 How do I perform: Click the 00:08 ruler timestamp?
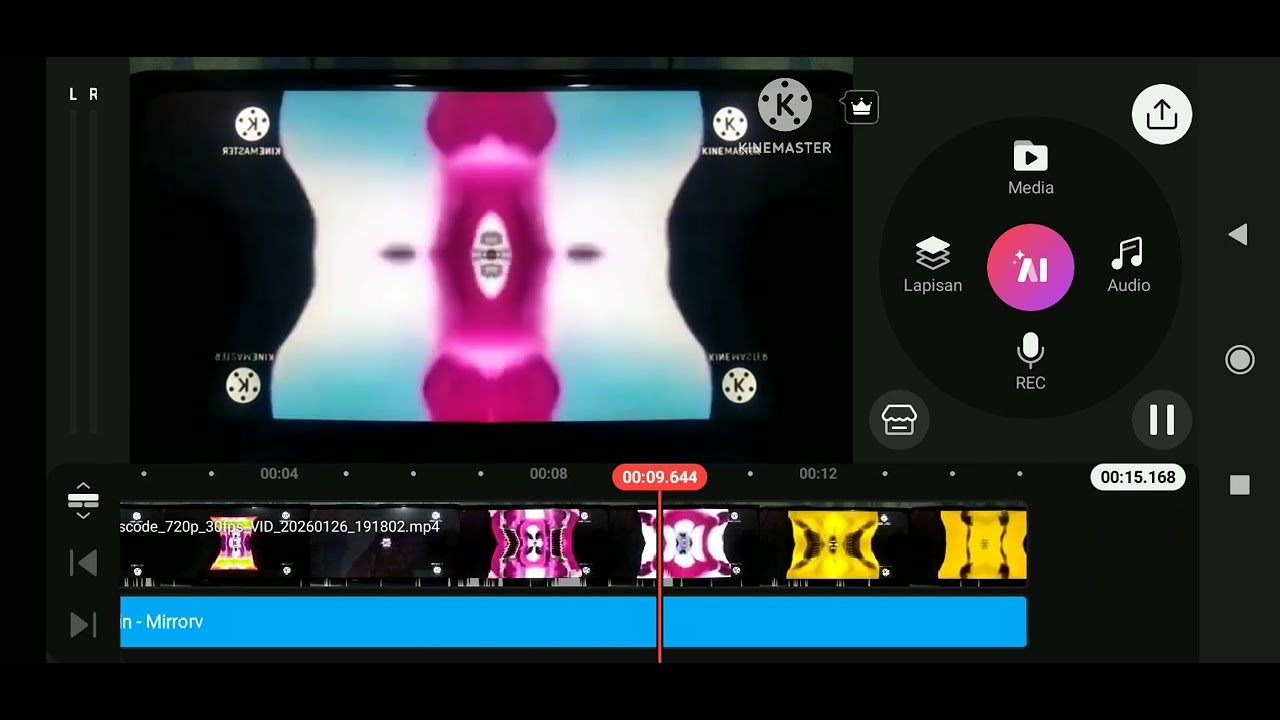click(548, 473)
